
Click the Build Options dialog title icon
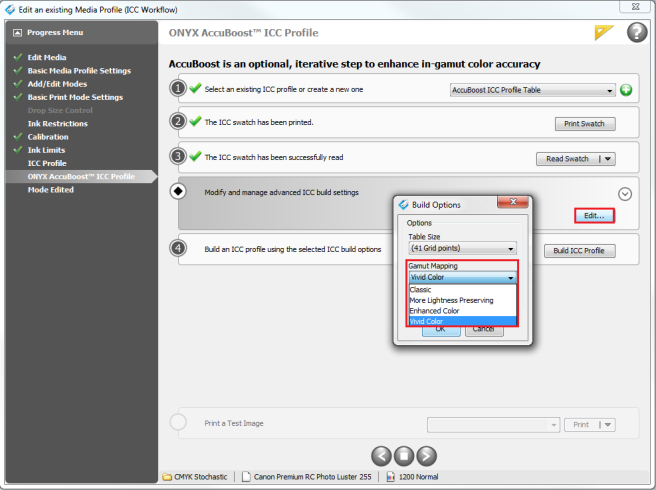403,205
